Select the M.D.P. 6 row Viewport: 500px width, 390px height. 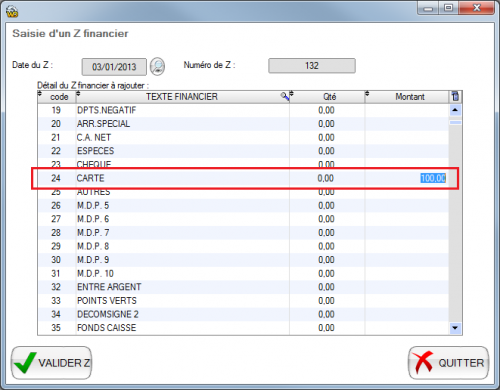click(243, 219)
